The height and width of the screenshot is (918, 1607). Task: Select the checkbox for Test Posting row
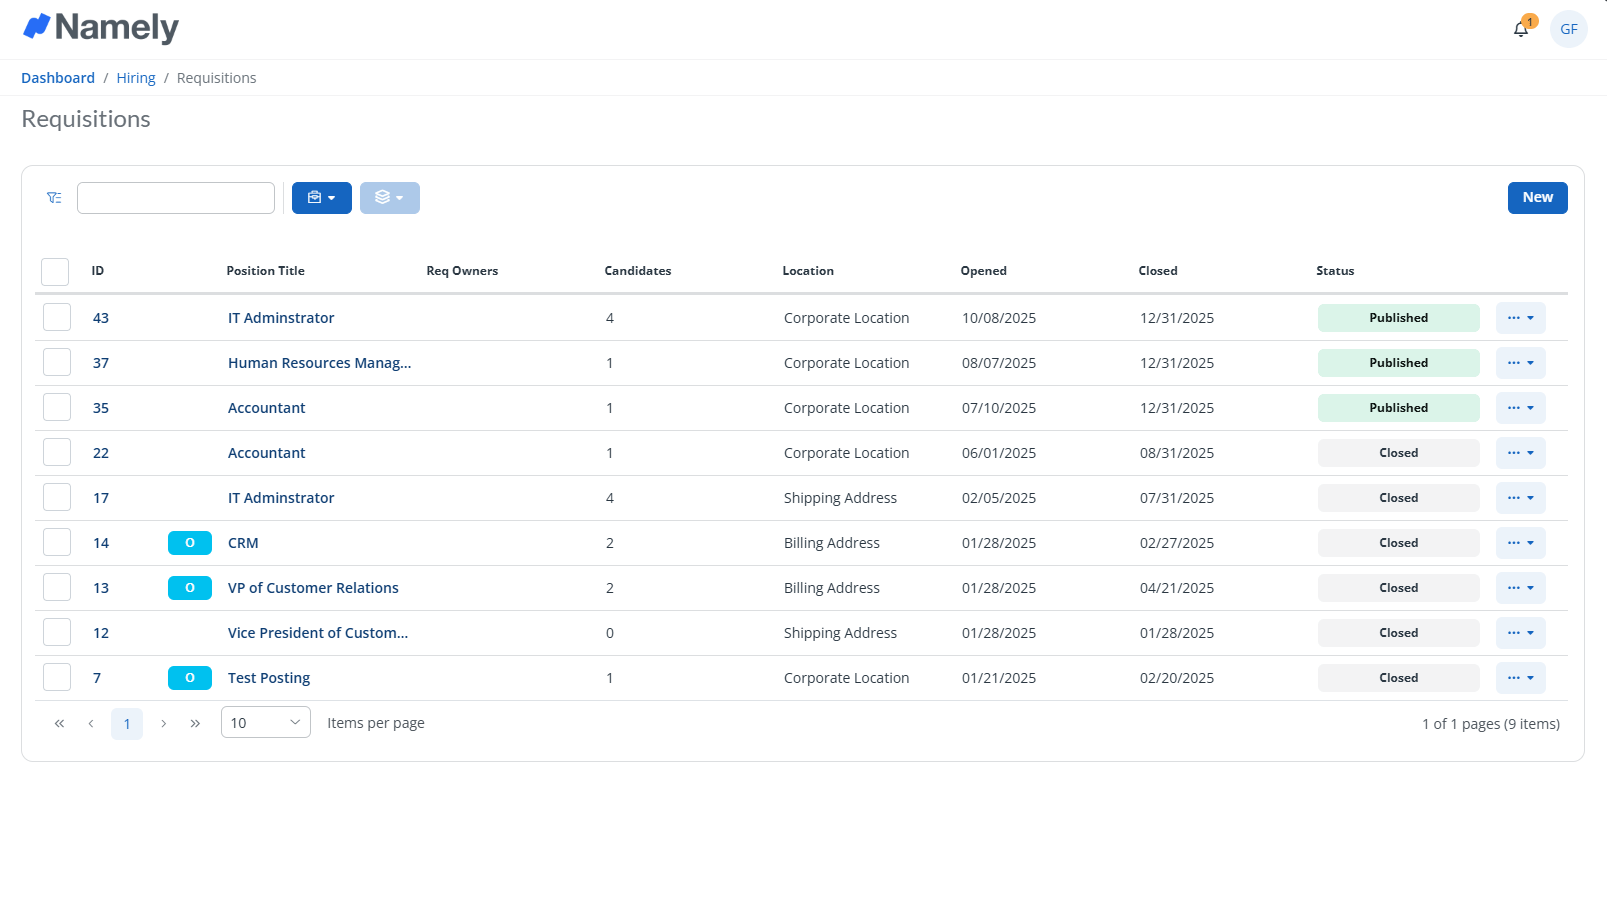coord(57,678)
